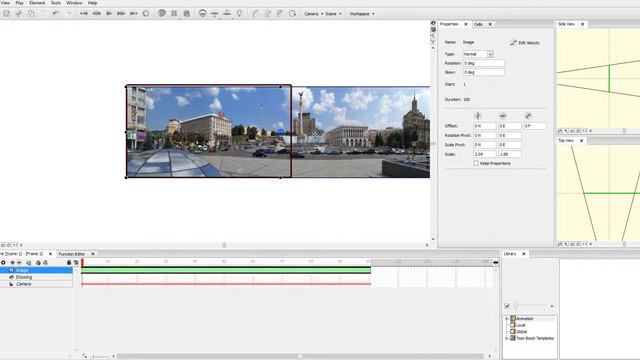Open the Help menu
640x360 pixels.
coord(93,3)
